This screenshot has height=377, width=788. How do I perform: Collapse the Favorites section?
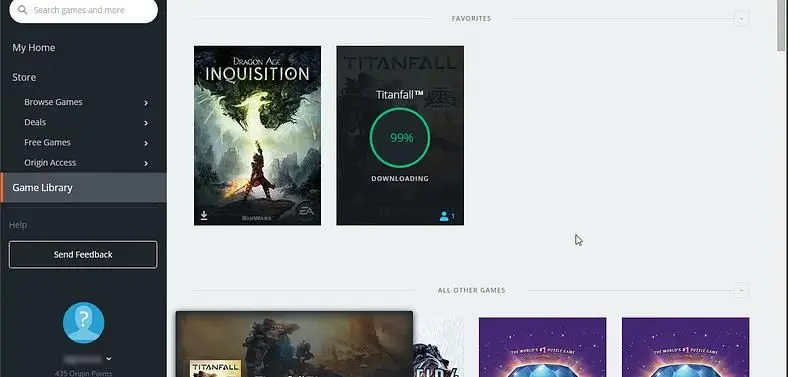tap(742, 19)
